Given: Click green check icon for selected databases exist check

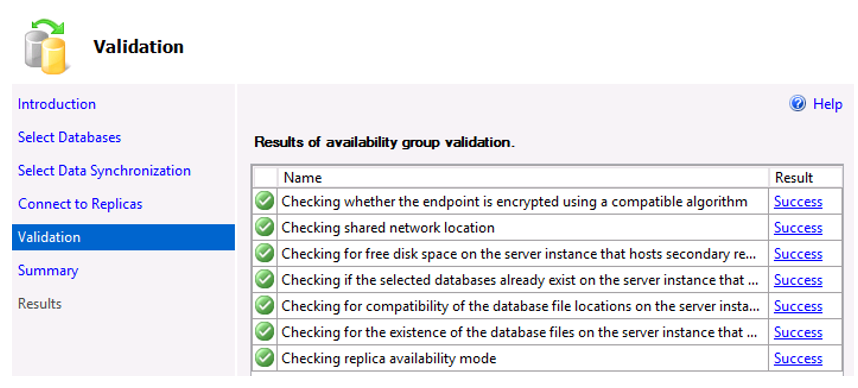Looking at the screenshot, I should [264, 280].
